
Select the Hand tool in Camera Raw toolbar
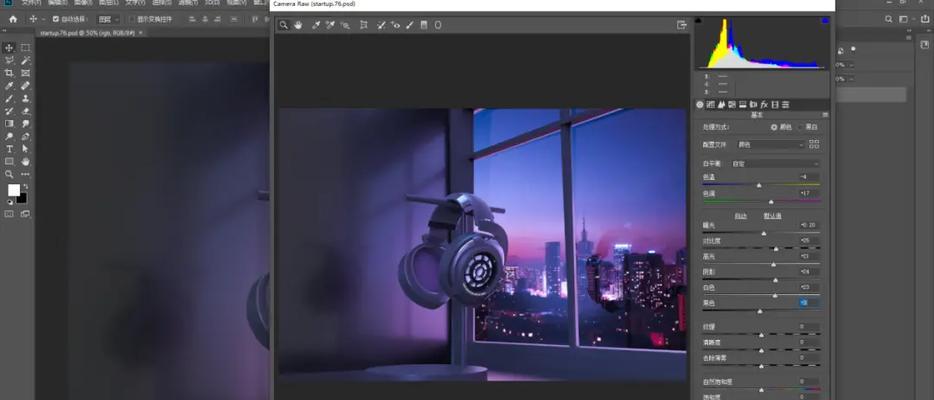(298, 25)
